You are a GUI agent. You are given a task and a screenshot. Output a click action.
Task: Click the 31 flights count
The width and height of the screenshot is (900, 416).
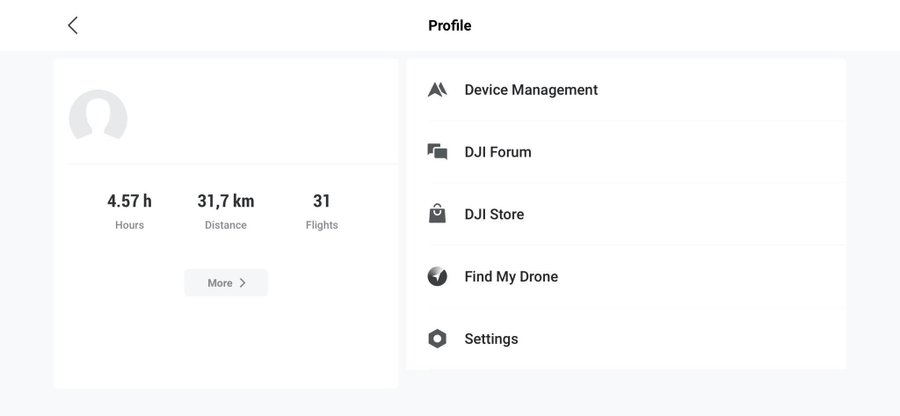point(322,201)
